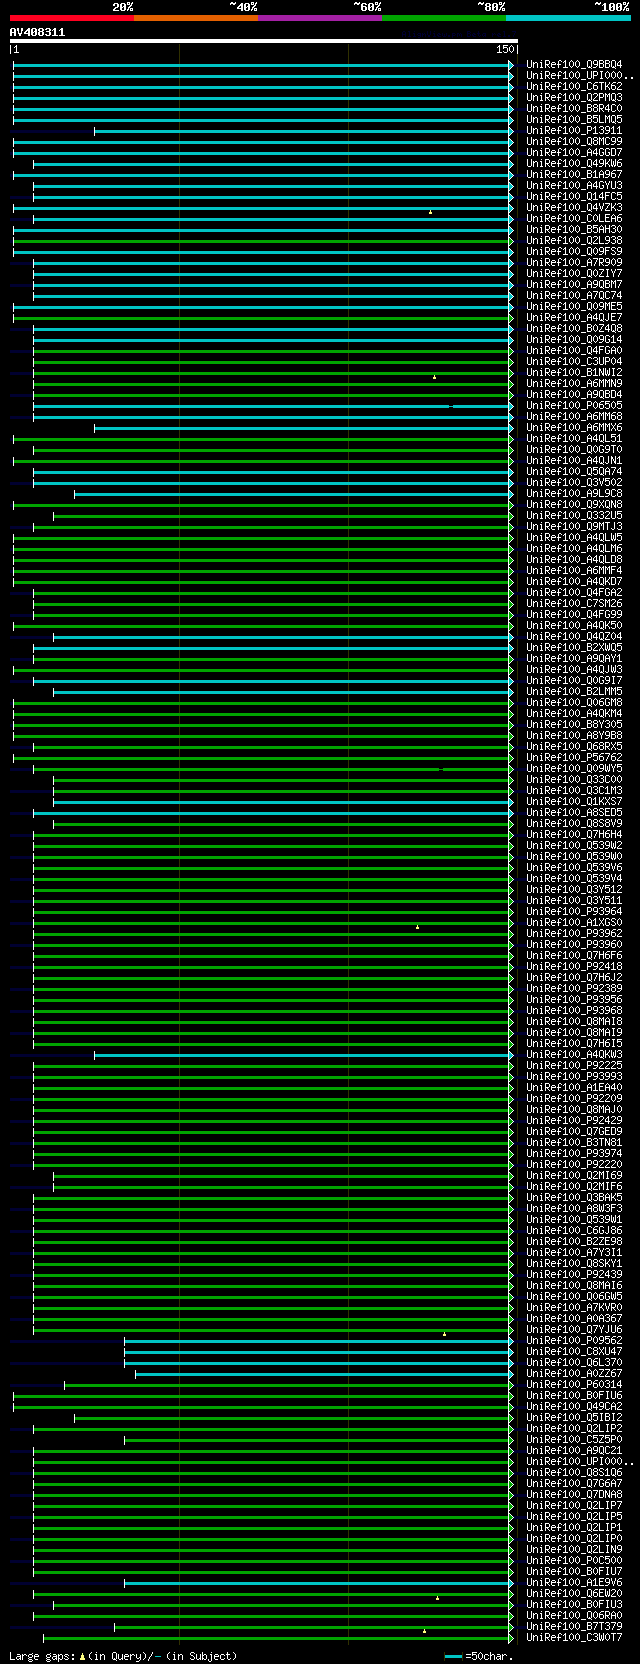640x1664 pixels.
Task: Click the UniRef100_A7R909 entry
Action: point(574,263)
